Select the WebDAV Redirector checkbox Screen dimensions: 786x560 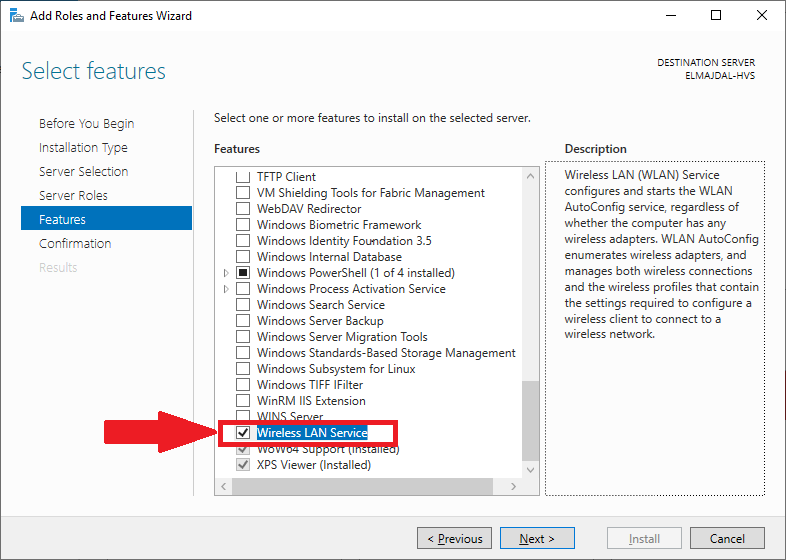(243, 209)
